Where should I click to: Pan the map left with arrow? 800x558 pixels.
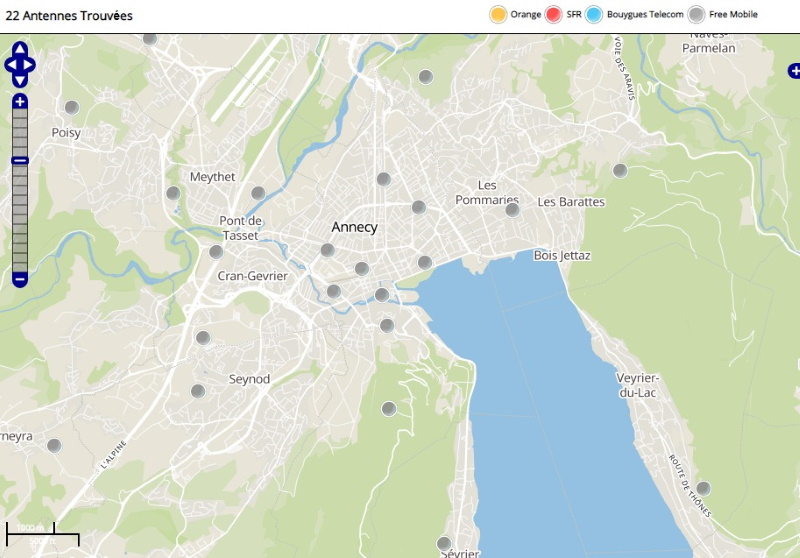point(10,66)
